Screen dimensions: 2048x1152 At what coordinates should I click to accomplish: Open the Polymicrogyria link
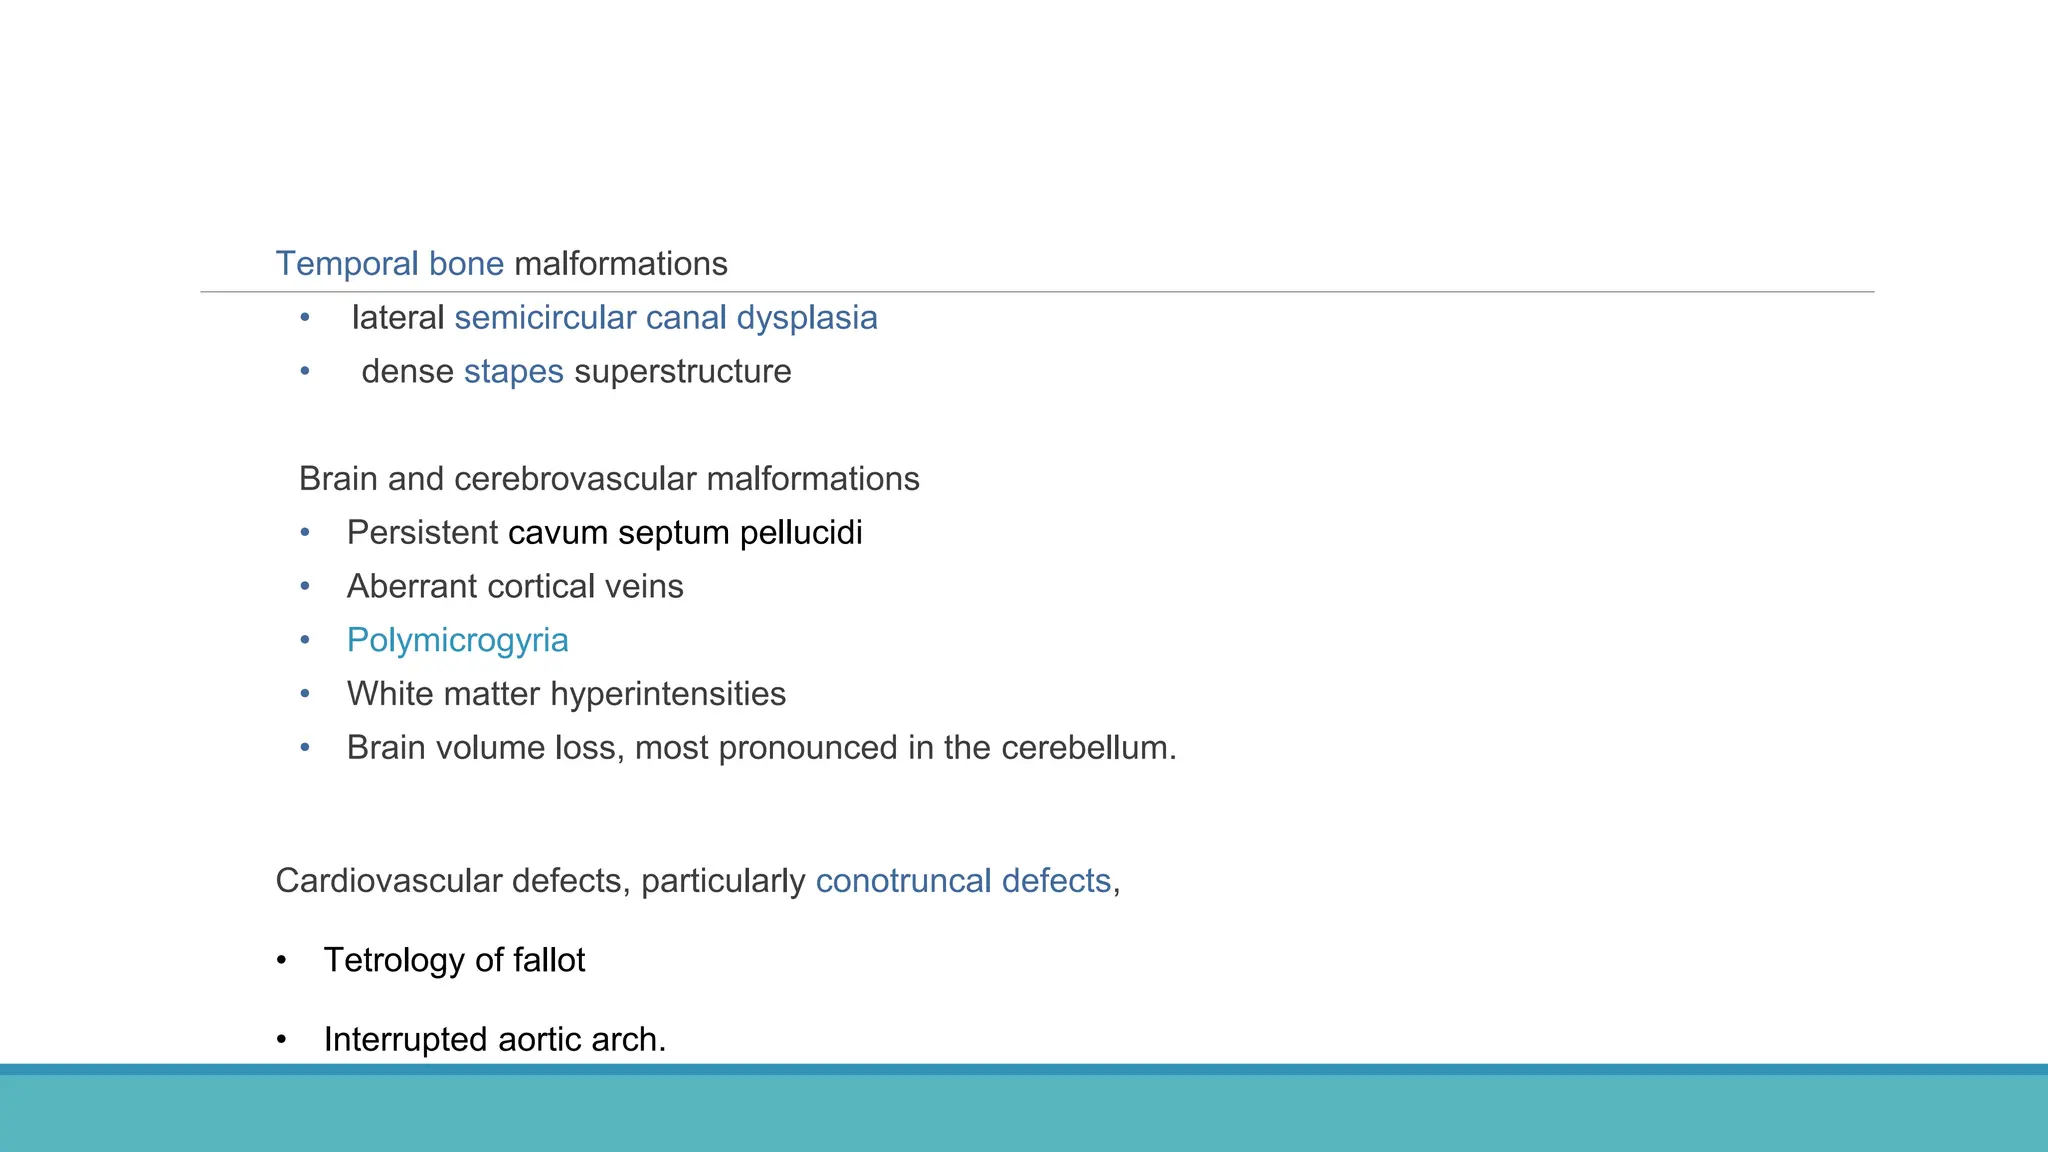[457, 640]
